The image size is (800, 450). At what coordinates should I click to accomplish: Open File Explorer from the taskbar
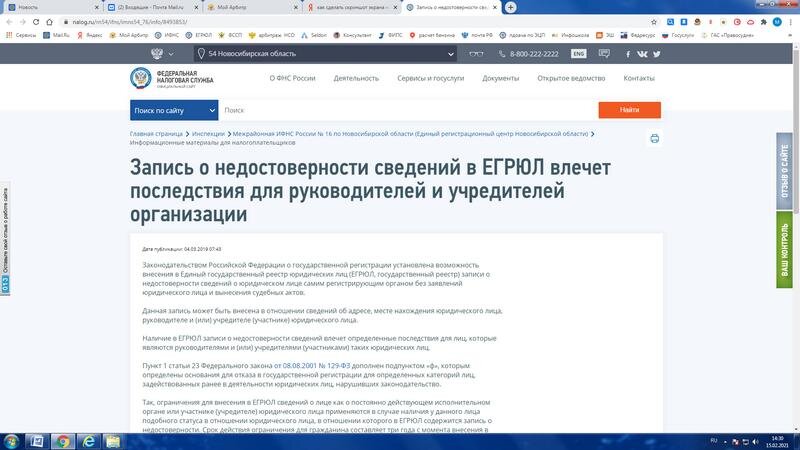(113, 441)
